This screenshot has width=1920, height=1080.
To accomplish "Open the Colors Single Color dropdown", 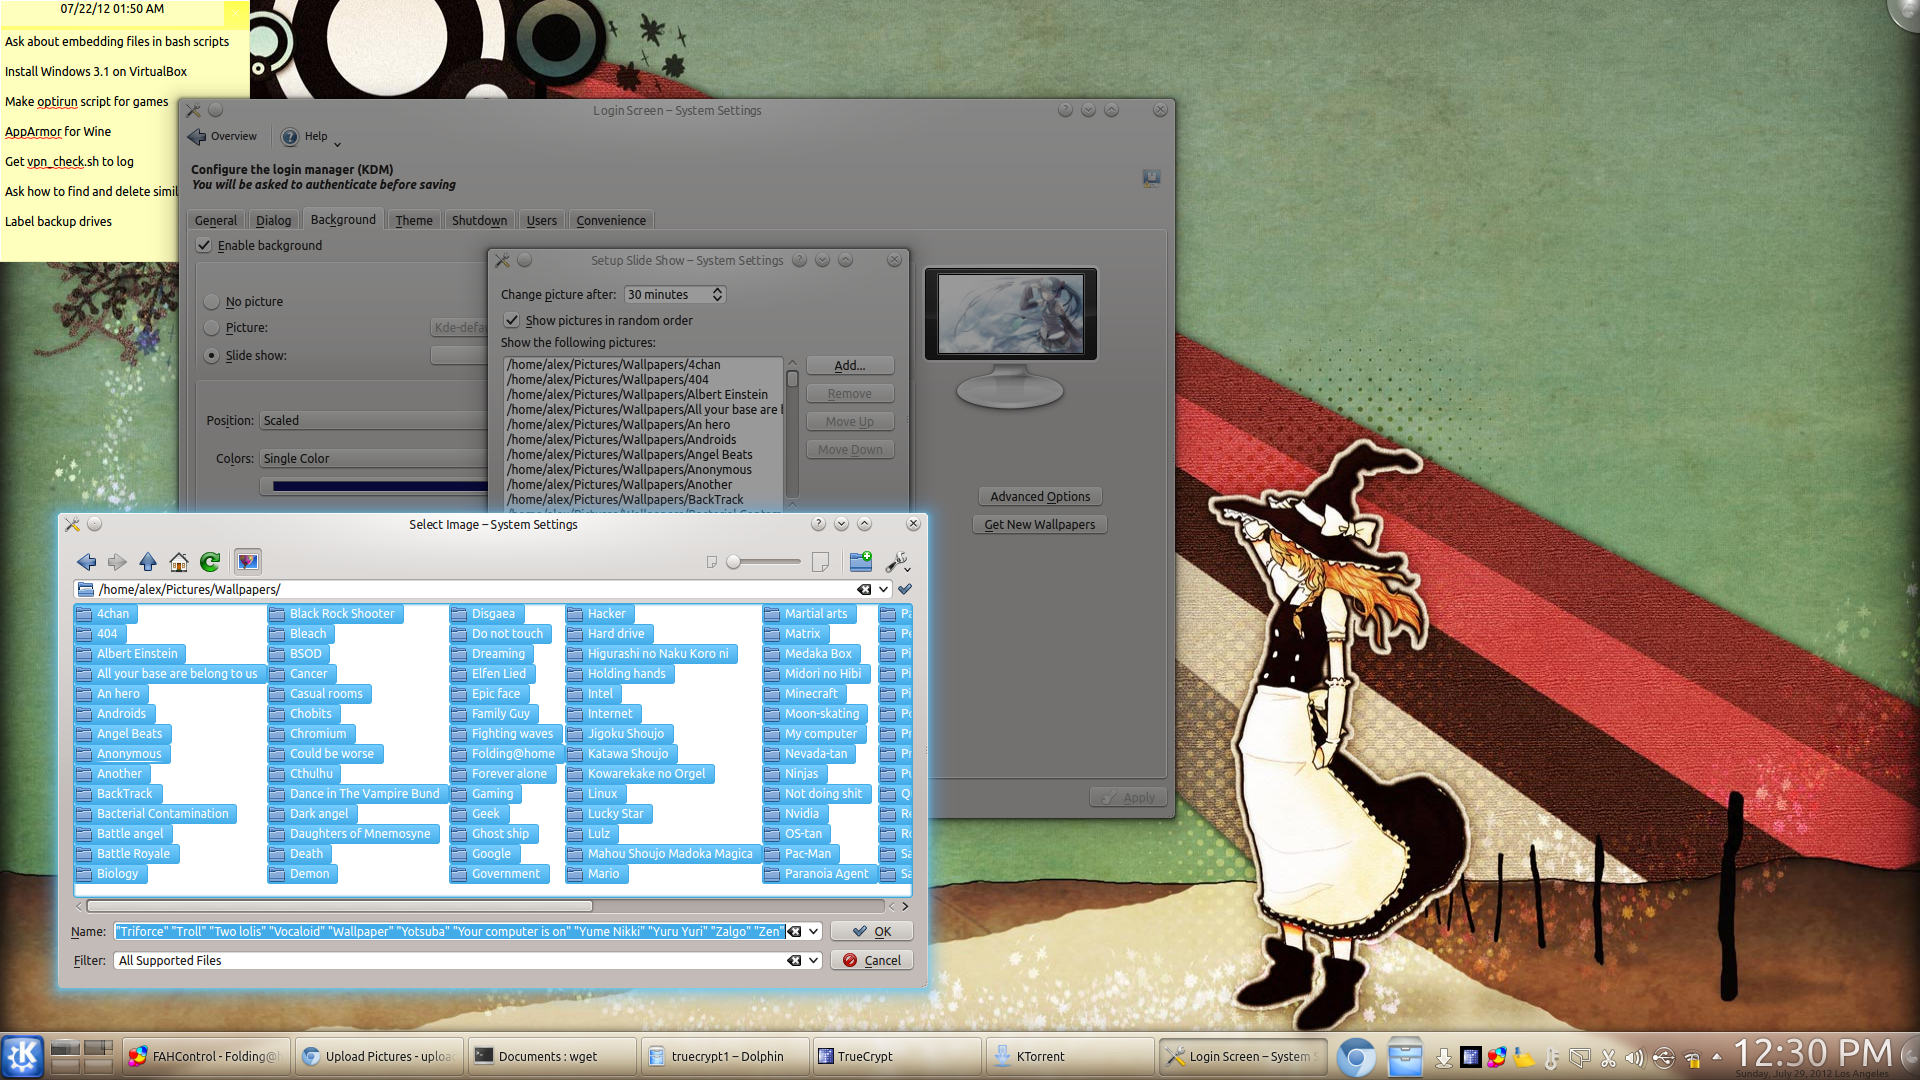I will coord(373,459).
